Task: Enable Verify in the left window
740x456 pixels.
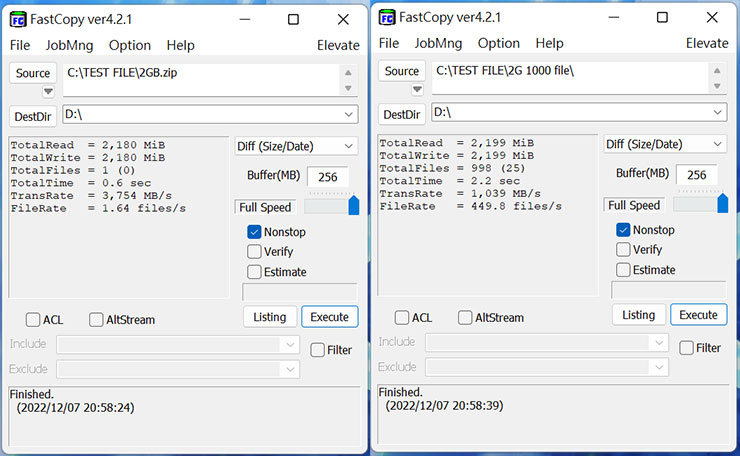Action: click(254, 252)
